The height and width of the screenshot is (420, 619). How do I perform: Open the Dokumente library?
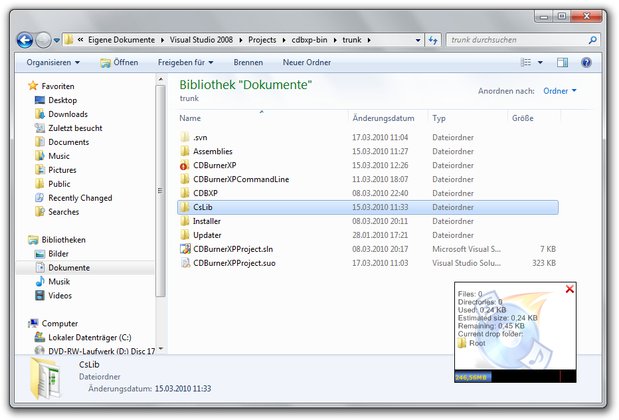pyautogui.click(x=63, y=268)
